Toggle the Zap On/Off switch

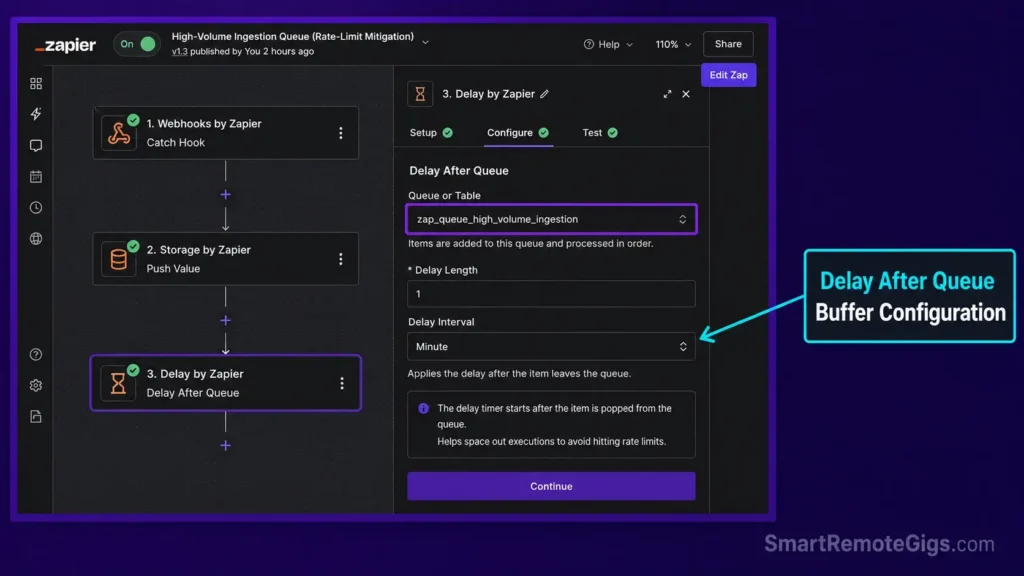coord(136,44)
